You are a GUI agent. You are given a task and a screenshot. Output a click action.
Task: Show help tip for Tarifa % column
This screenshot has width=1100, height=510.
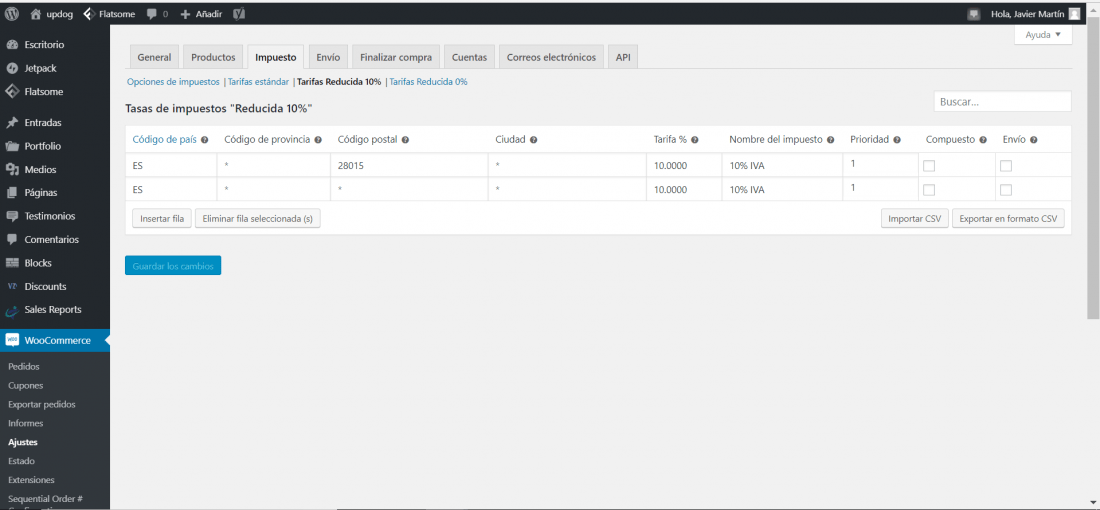click(695, 140)
